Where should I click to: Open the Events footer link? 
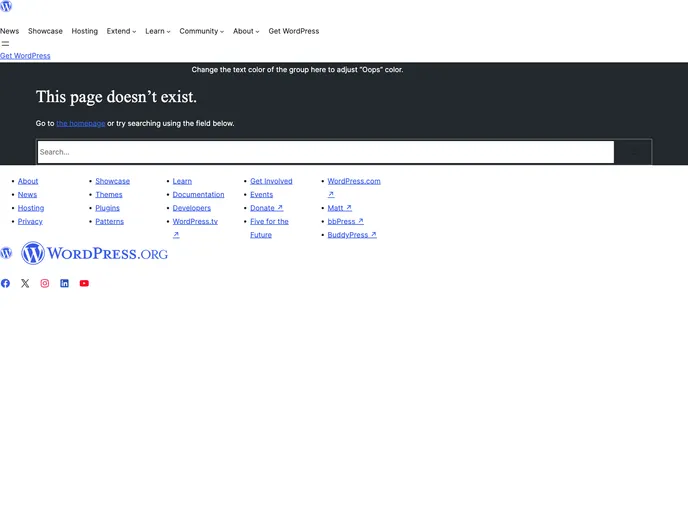[262, 195]
